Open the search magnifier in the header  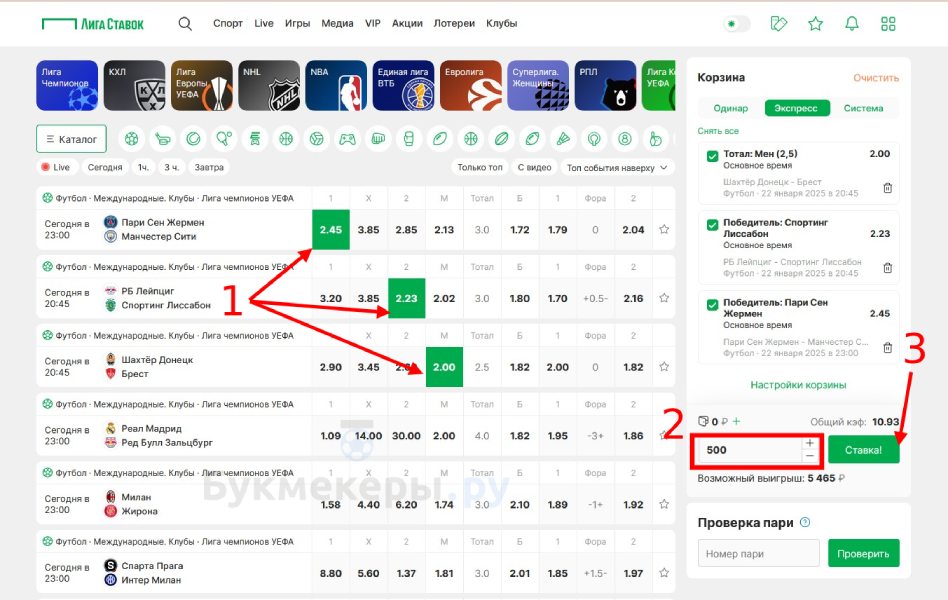coord(185,24)
